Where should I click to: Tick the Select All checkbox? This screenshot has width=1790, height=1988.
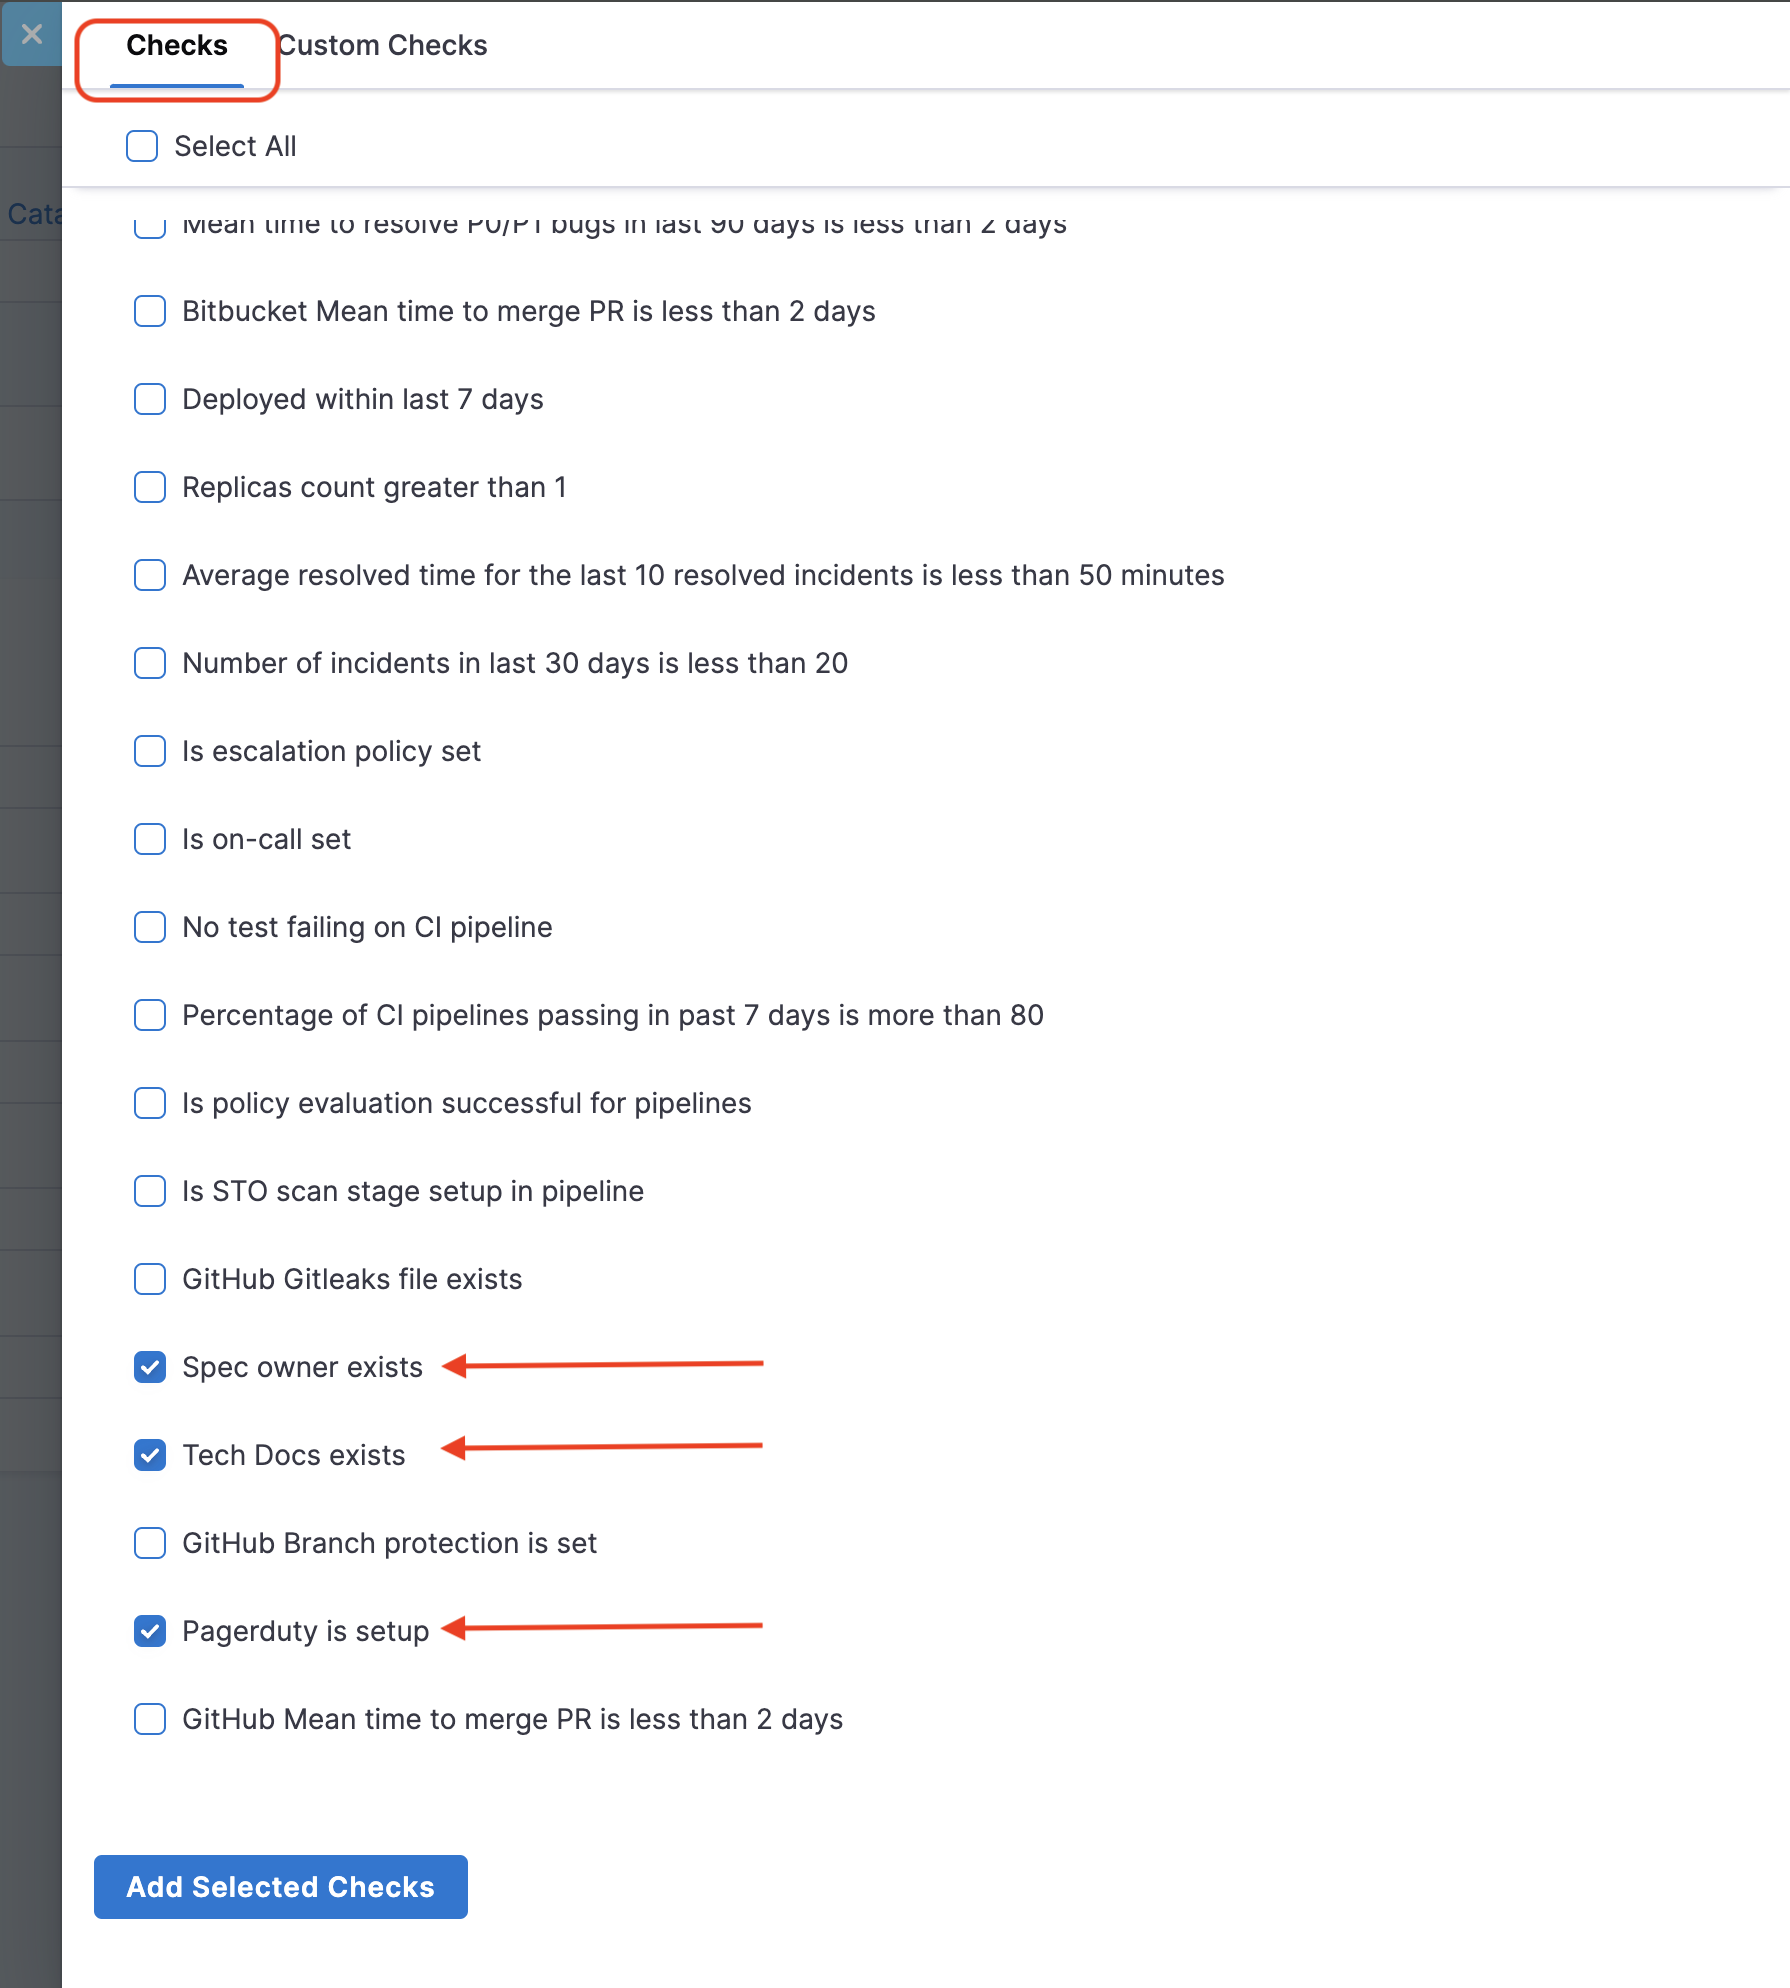142,146
